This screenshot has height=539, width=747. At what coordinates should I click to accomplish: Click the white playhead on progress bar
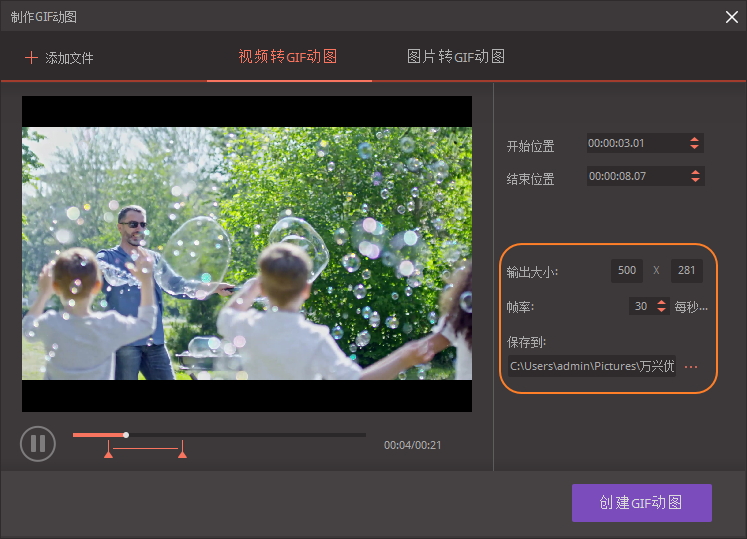coord(126,435)
